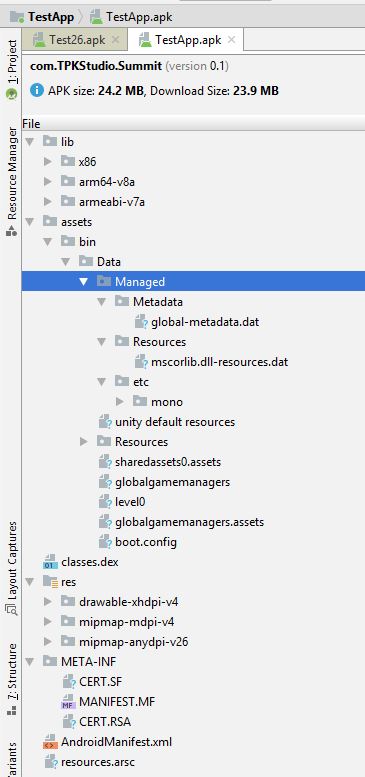
Task: Click global-metadata.dat file icon
Action: (x=141, y=322)
